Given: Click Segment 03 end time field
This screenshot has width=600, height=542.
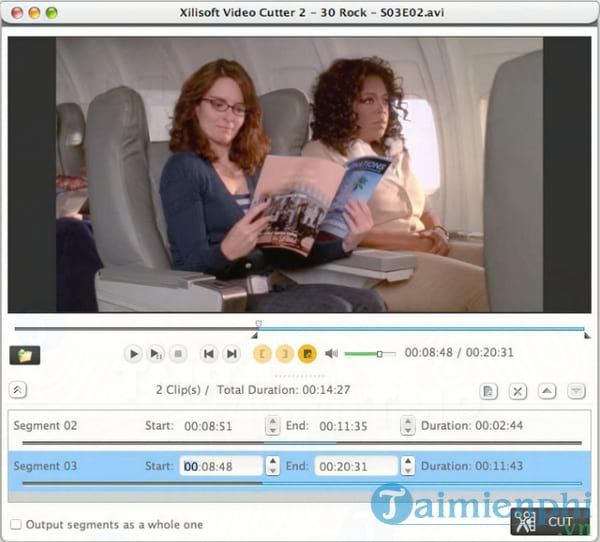Looking at the screenshot, I should coord(356,466).
